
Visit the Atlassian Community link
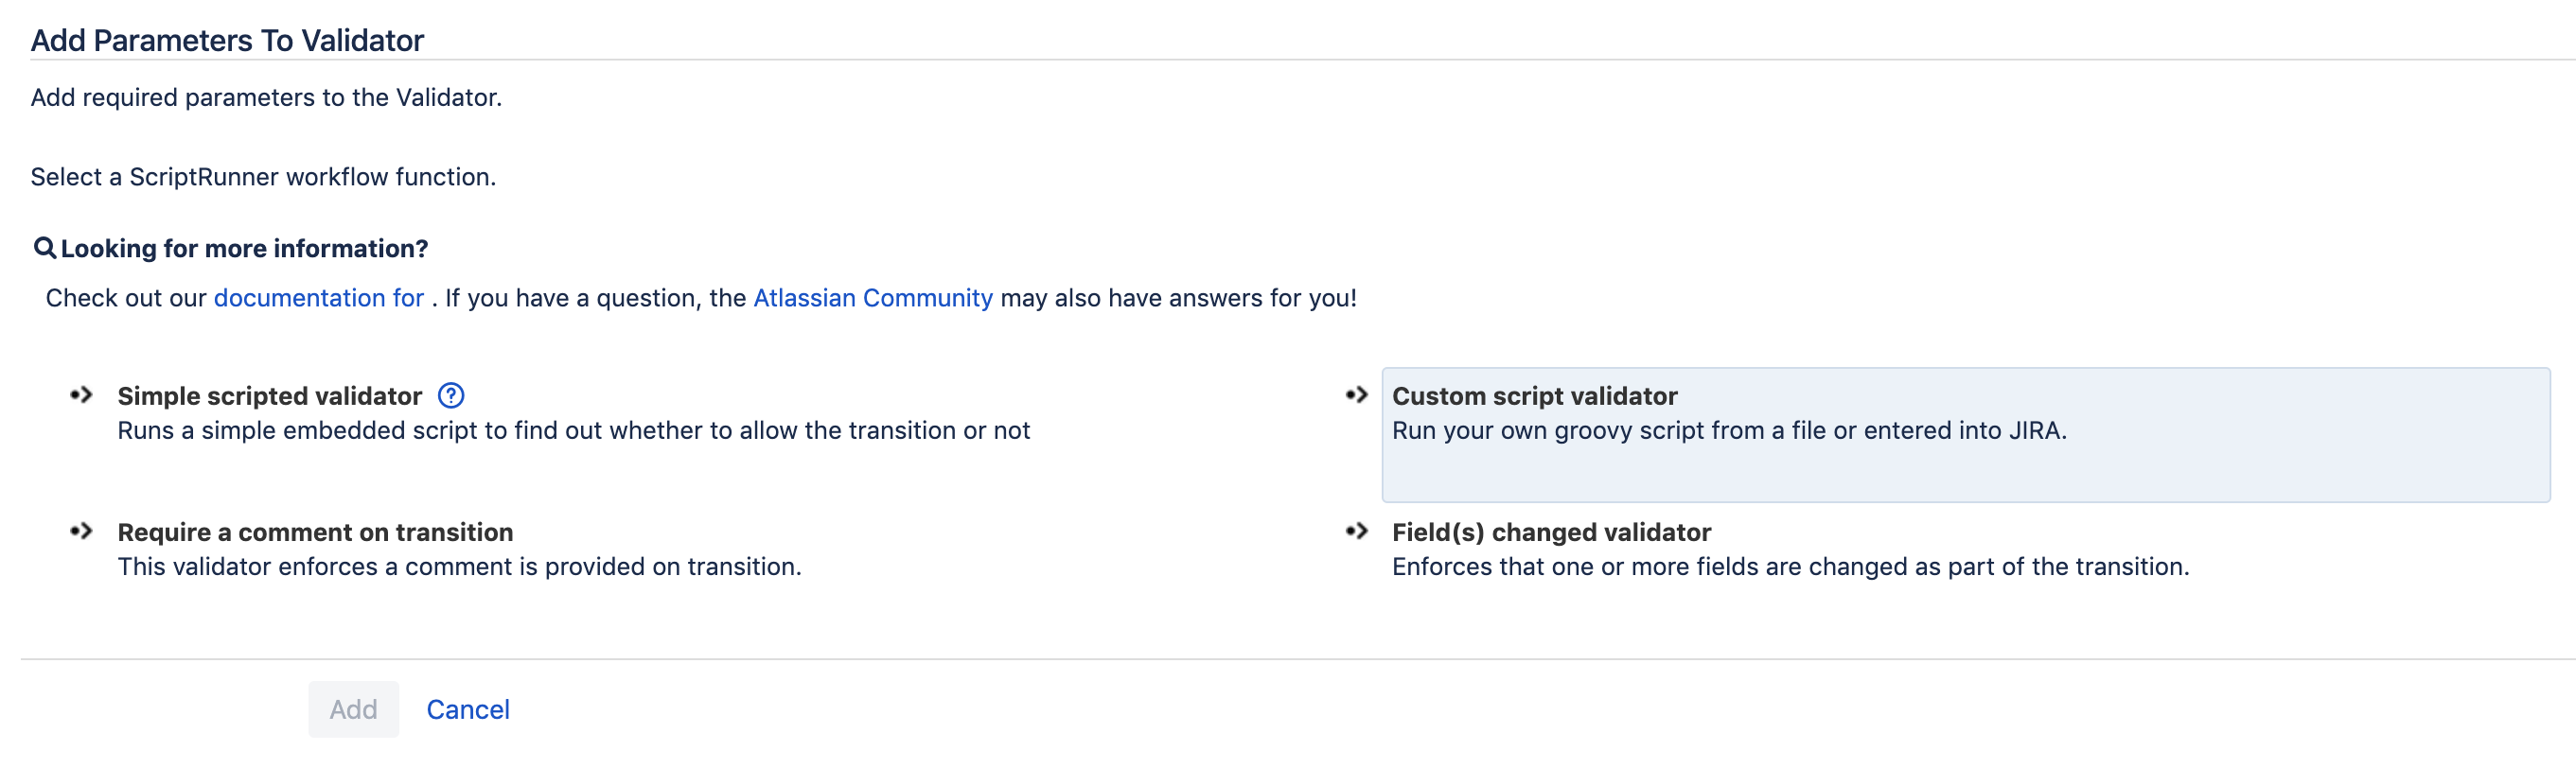(x=872, y=298)
